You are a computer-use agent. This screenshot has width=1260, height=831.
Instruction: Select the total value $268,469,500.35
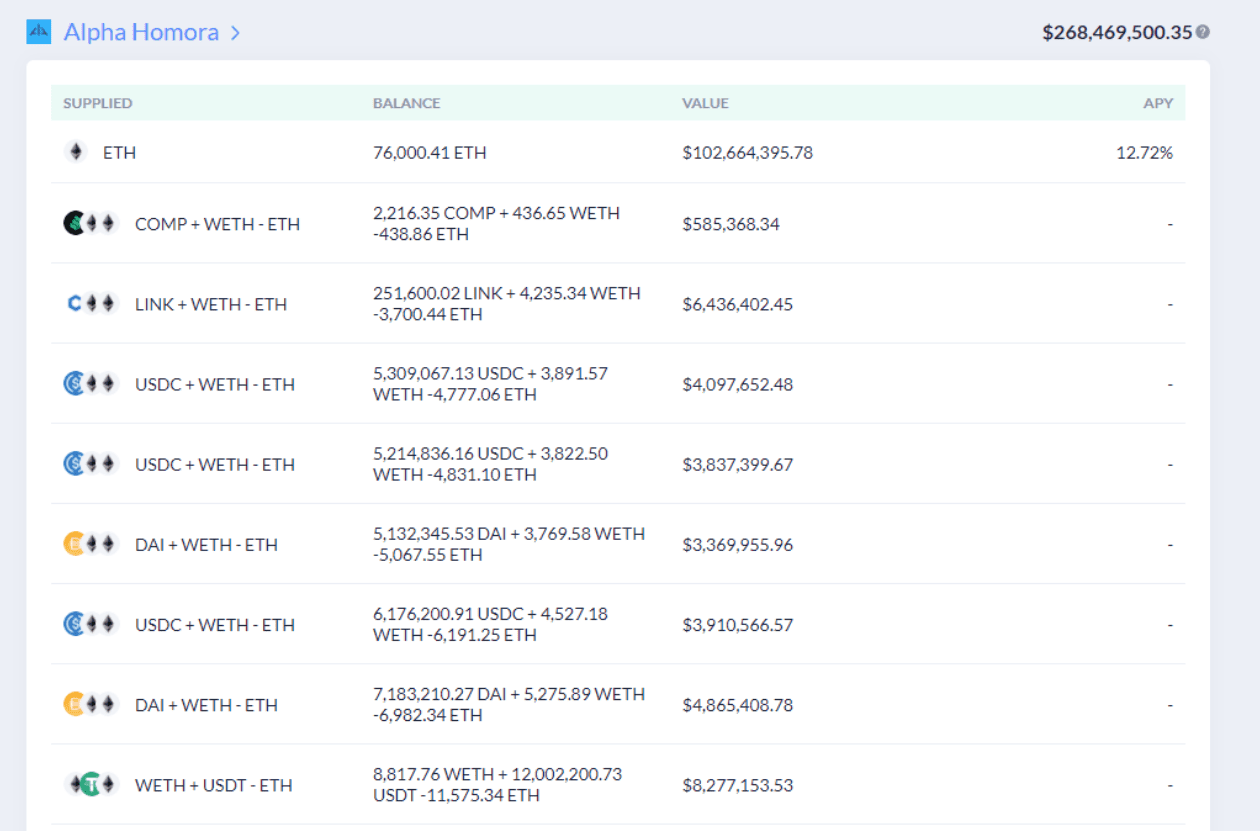click(1117, 32)
